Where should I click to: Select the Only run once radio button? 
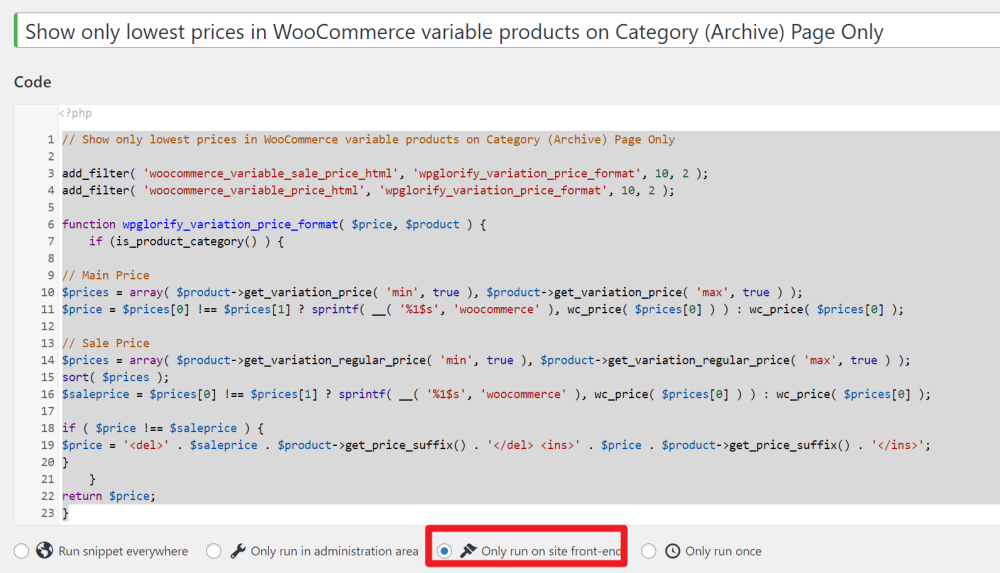coord(649,551)
